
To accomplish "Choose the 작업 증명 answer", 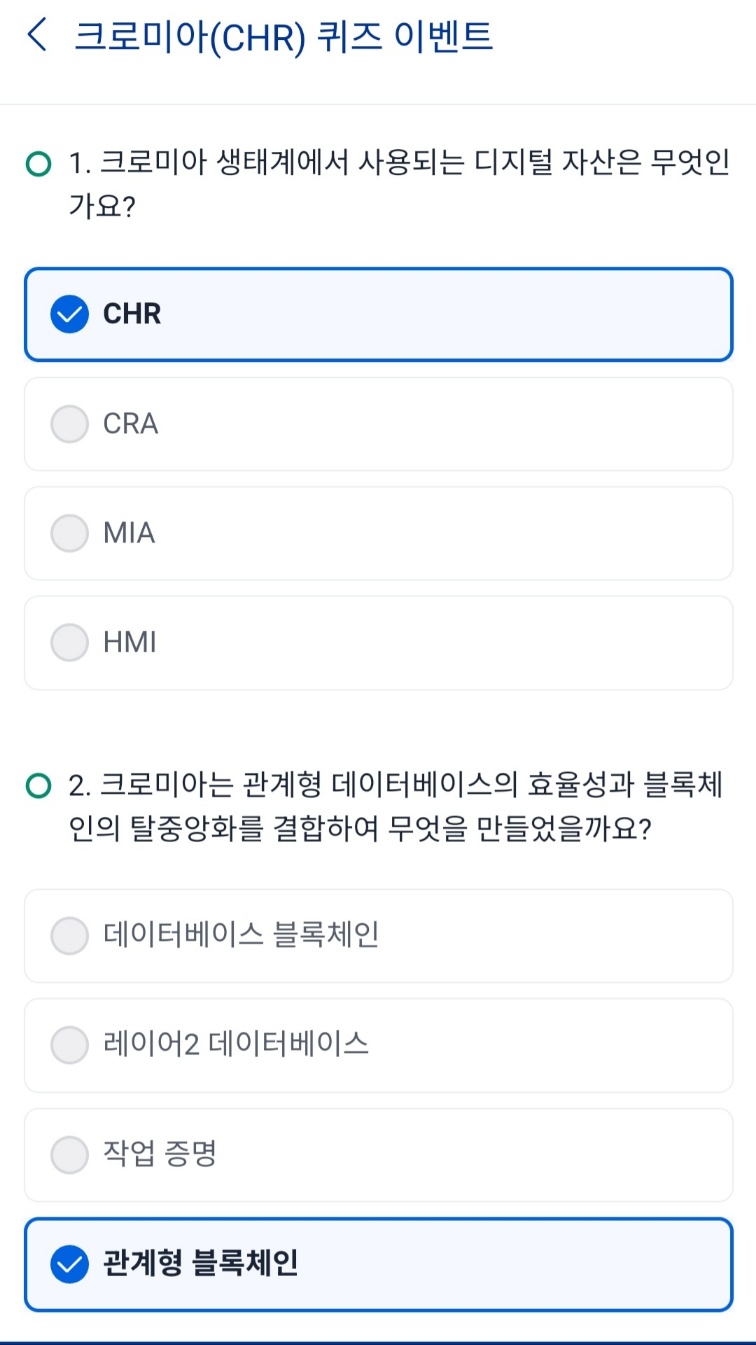I will 378,1155.
